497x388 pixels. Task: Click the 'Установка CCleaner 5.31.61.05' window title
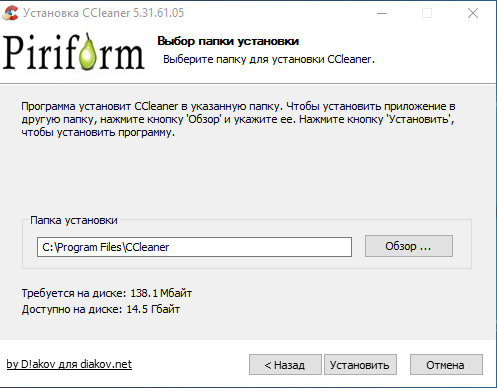point(103,13)
